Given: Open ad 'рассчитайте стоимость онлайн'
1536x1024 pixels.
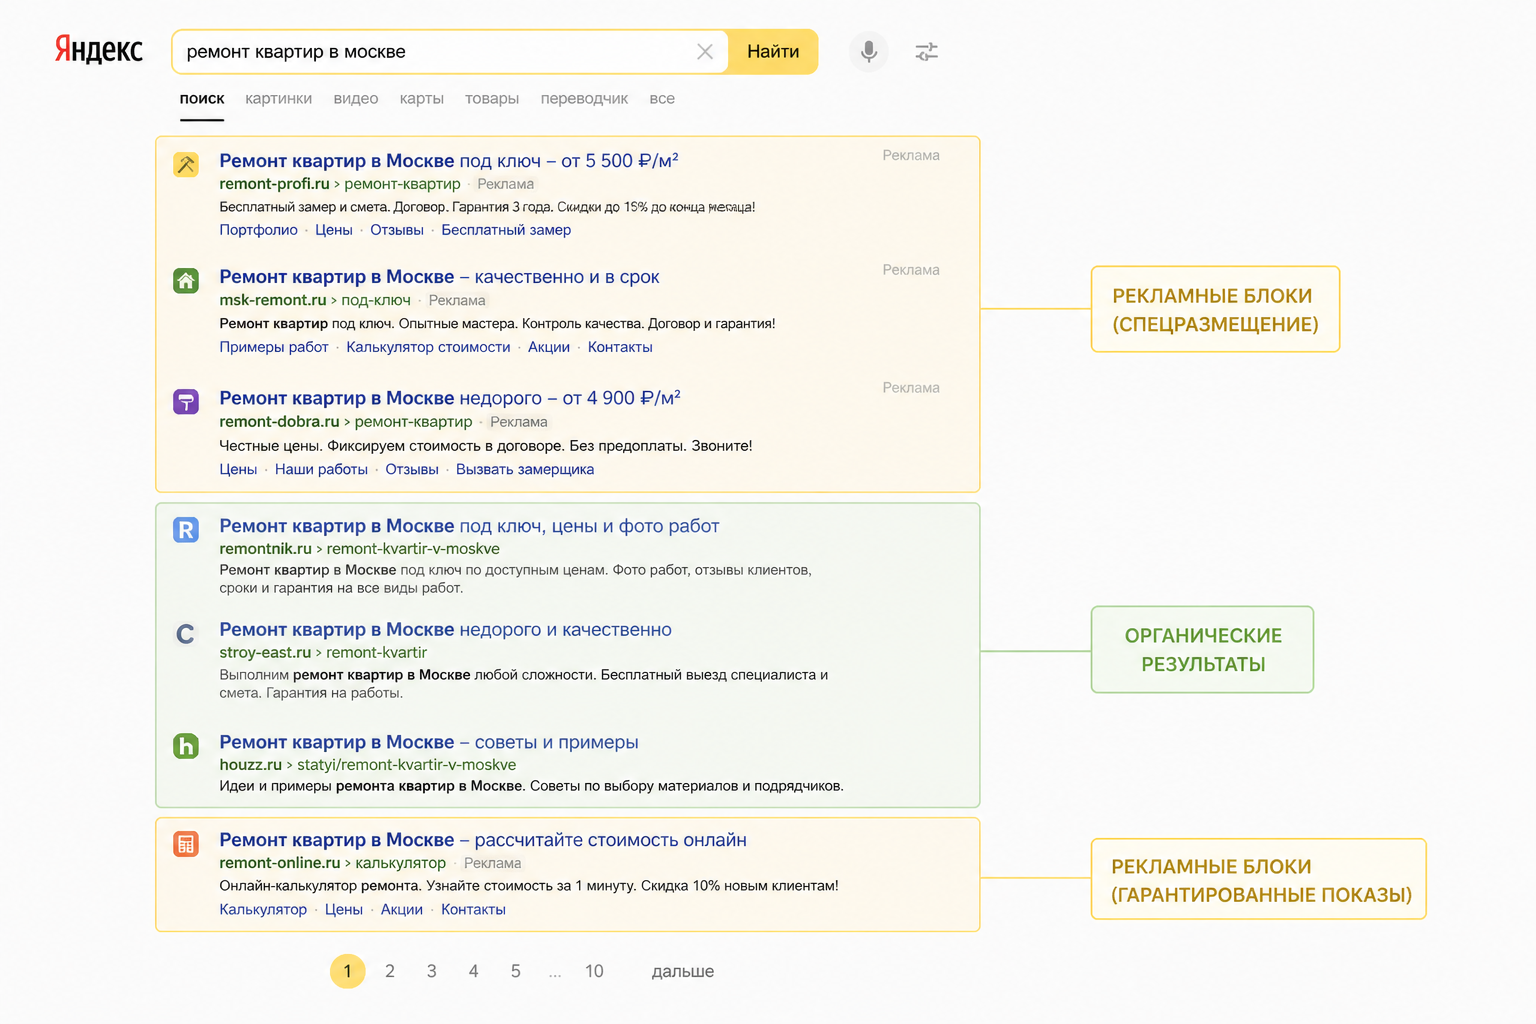Looking at the screenshot, I should (x=483, y=840).
